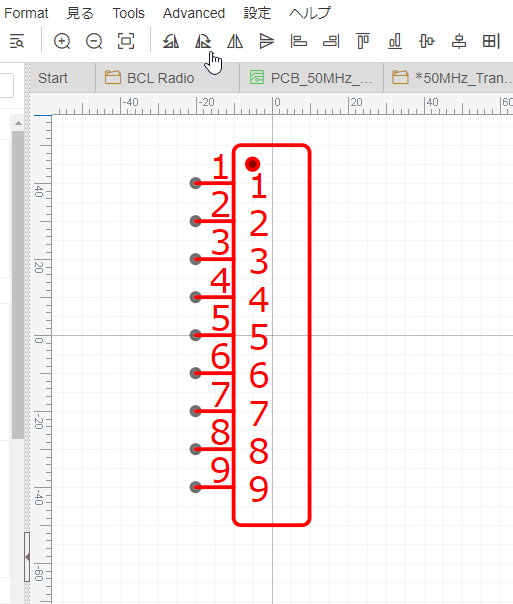Click the align horizontal centers icon

point(427,41)
